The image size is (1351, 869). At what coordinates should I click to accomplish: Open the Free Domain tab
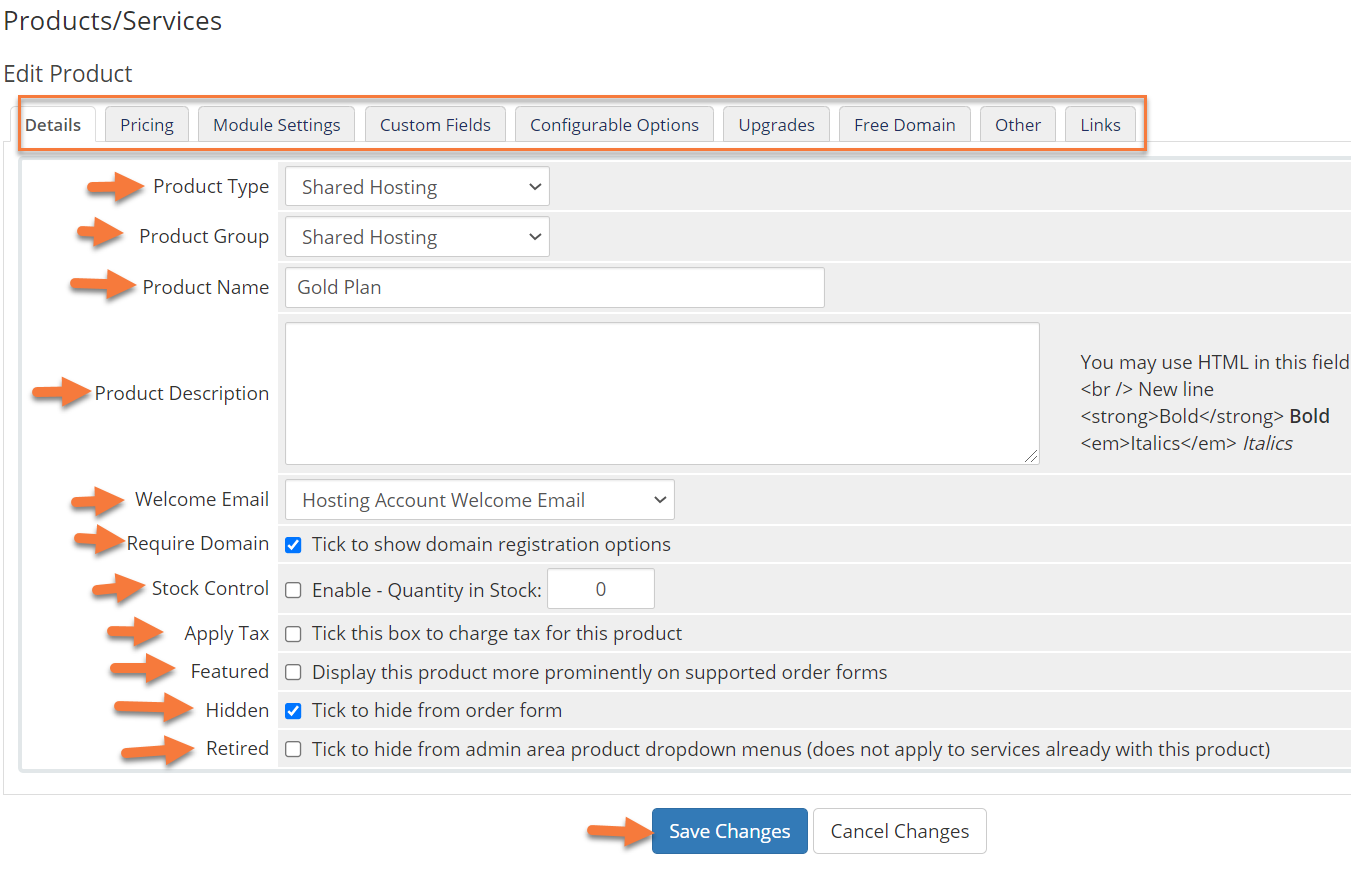[x=904, y=125]
